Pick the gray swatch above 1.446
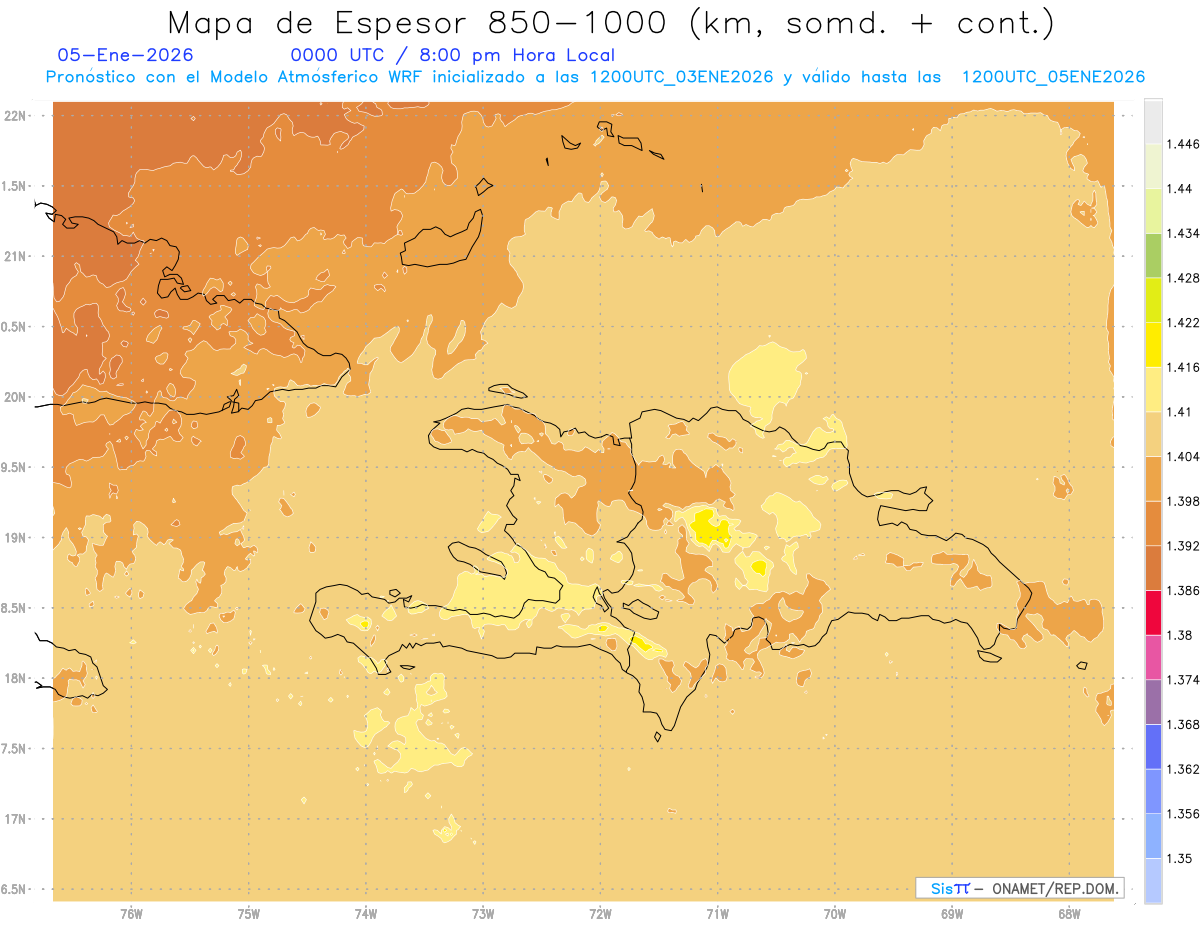Image resolution: width=1200 pixels, height=927 pixels. tap(1153, 121)
